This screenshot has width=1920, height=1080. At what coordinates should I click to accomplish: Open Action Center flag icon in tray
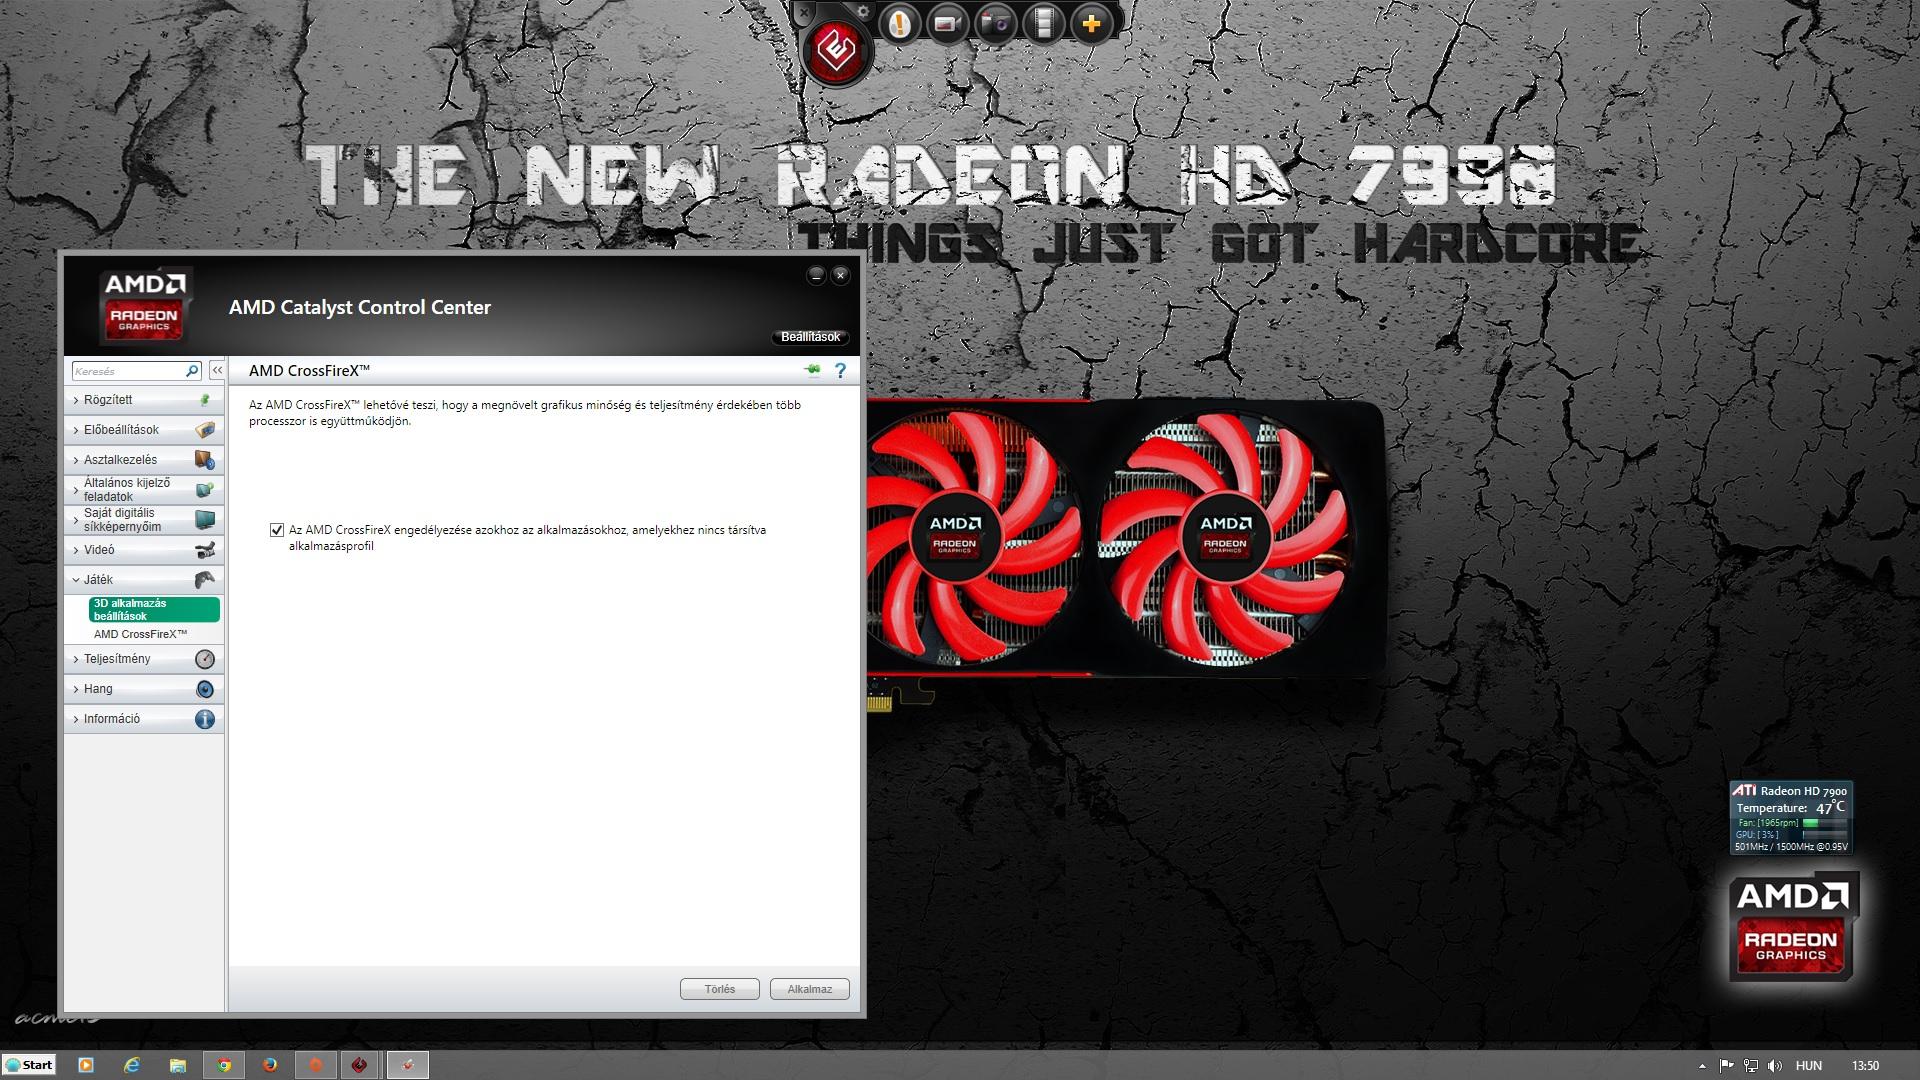click(x=1727, y=1066)
